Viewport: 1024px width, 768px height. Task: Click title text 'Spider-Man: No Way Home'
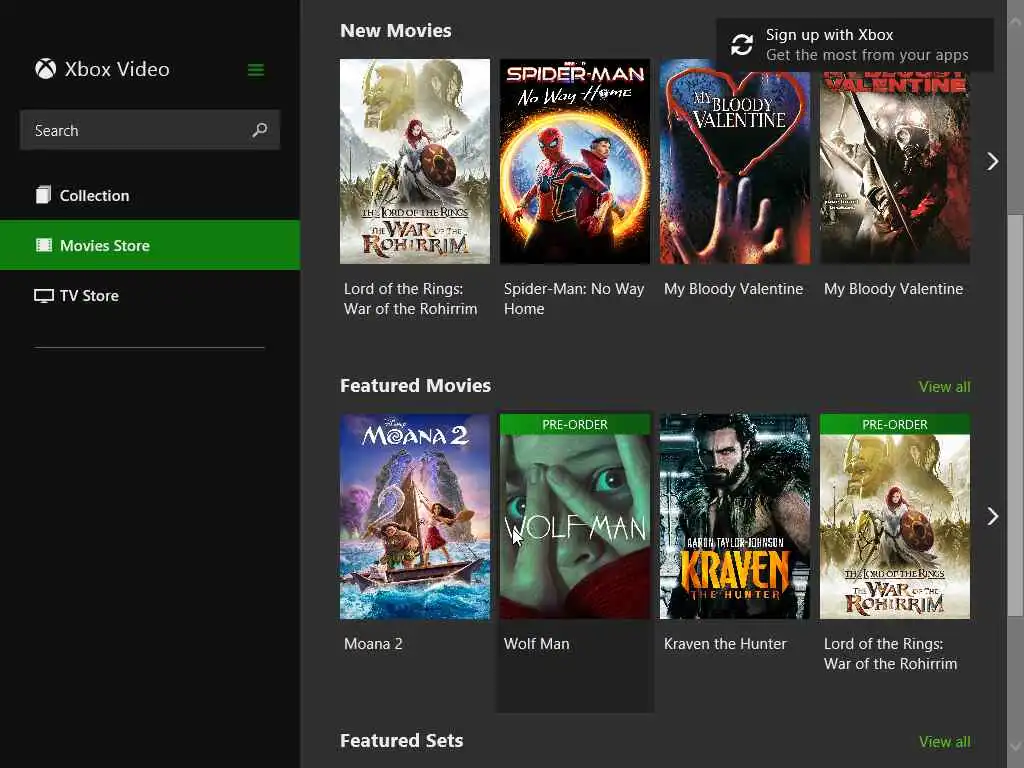click(x=573, y=298)
